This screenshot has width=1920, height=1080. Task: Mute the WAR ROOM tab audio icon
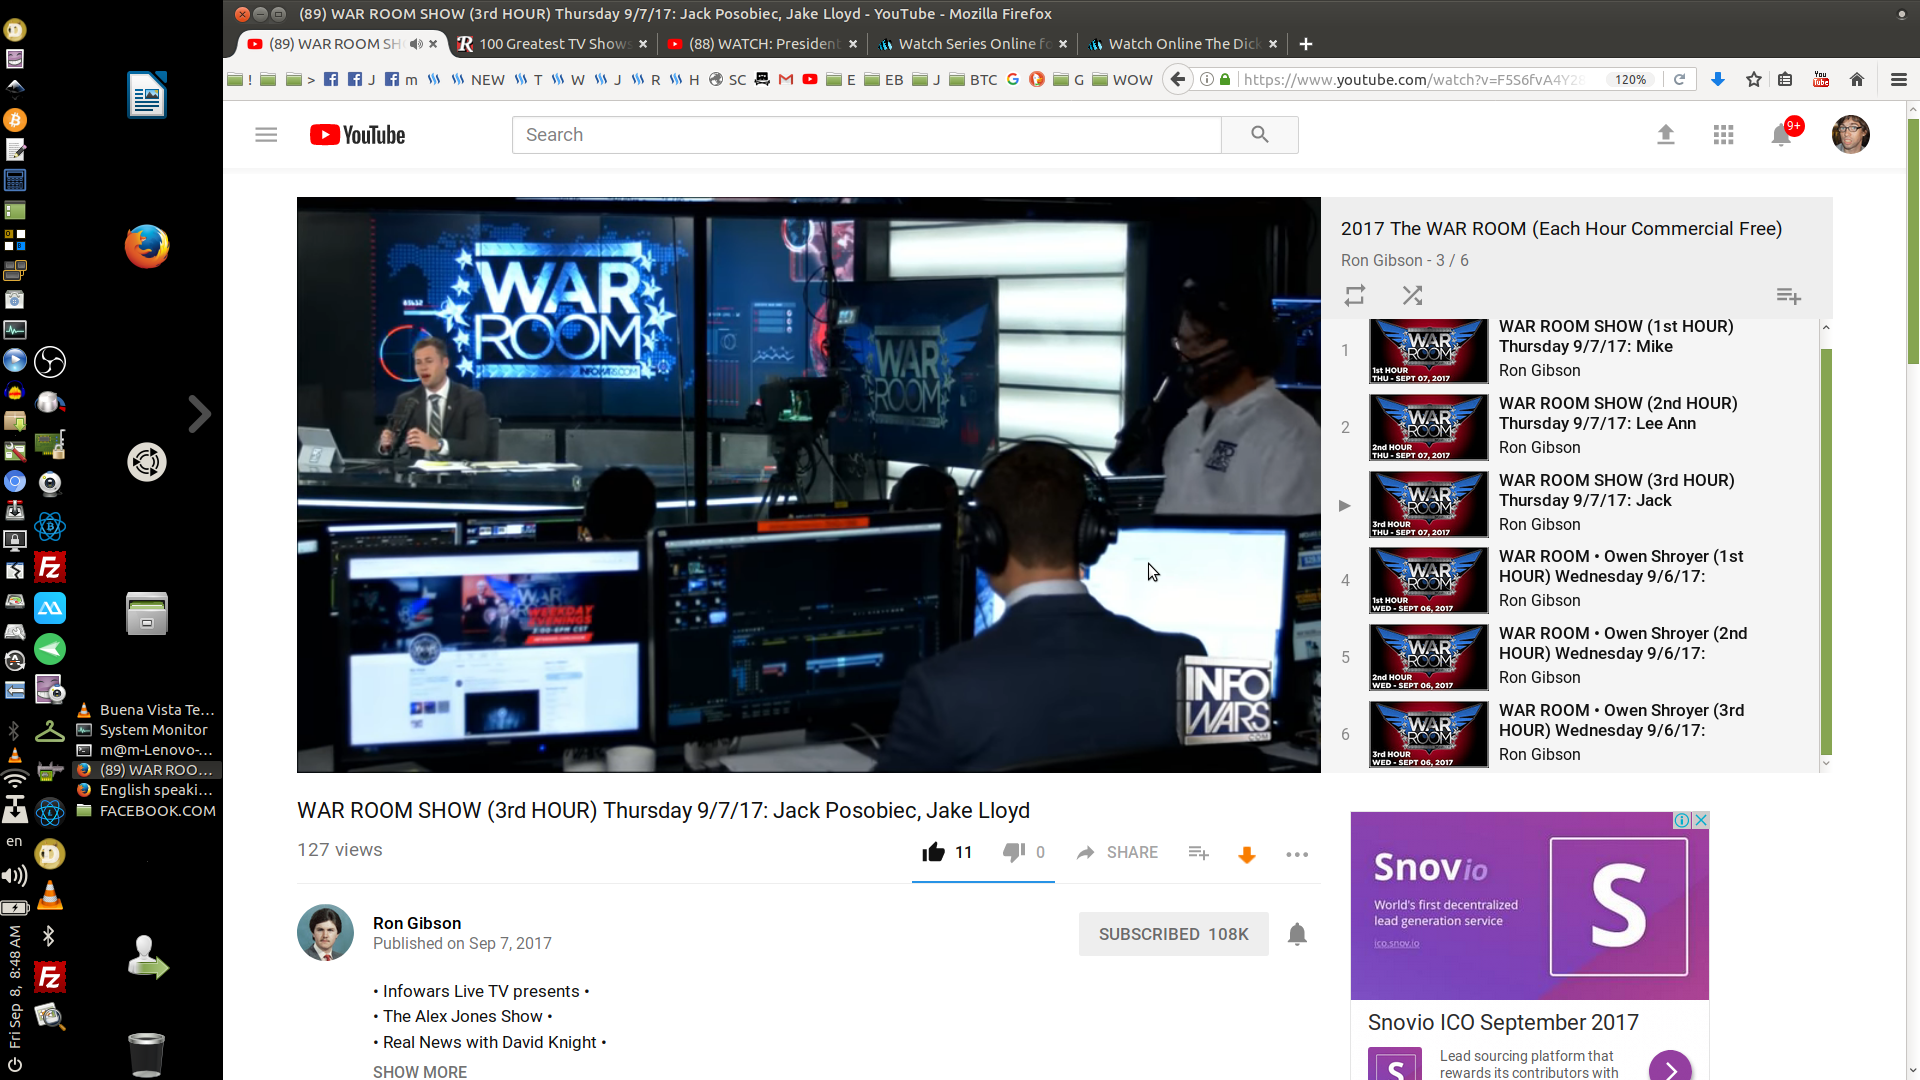pos(416,44)
